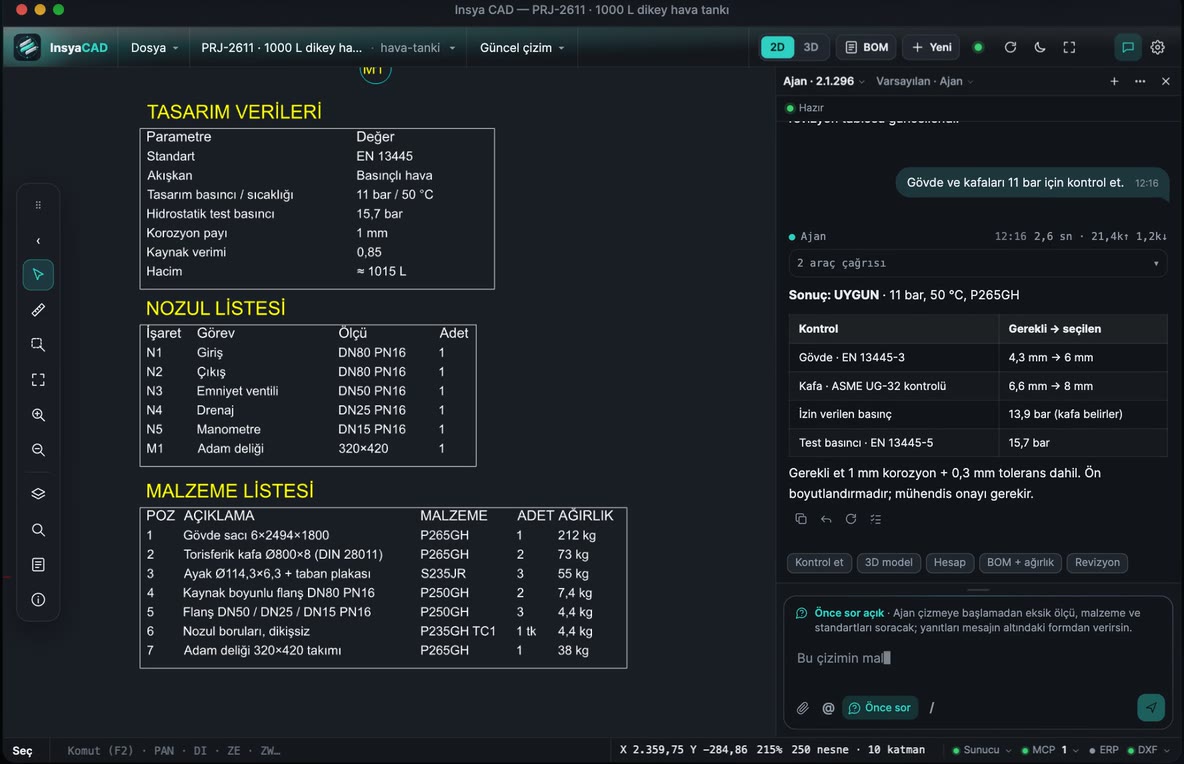The image size is (1184, 764).
Task: Choose the zoom window tool
Action: coord(38,345)
